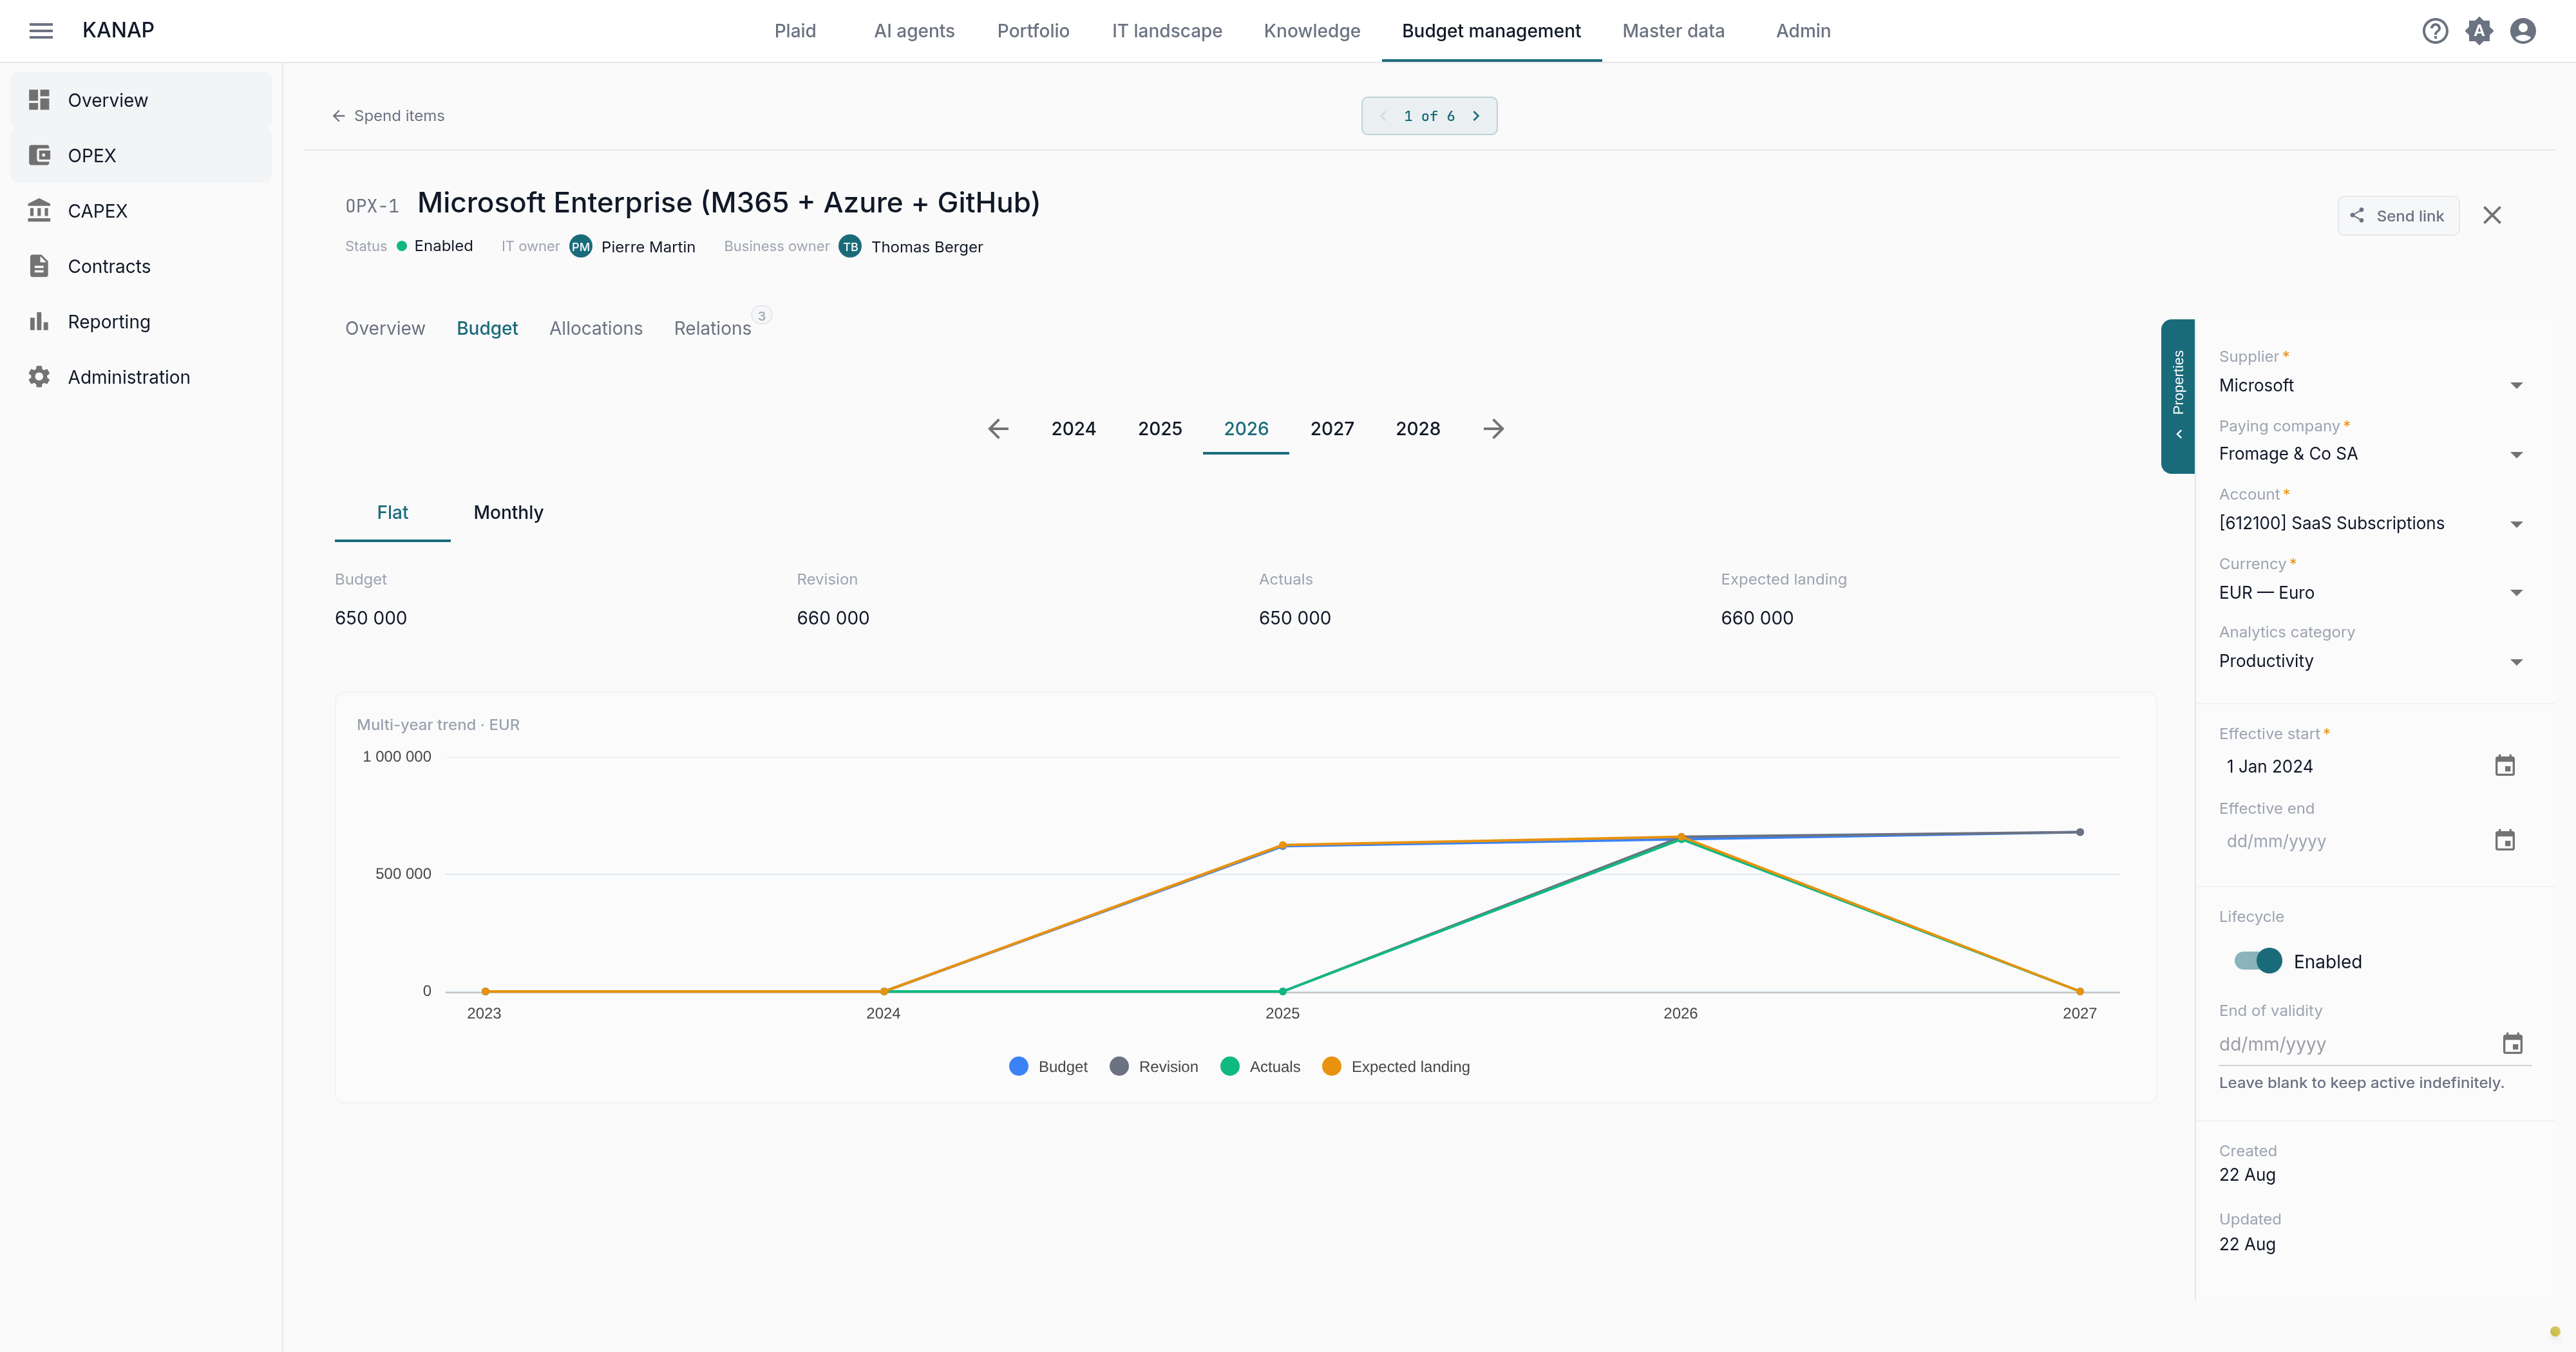Go to next spend item chevron
Viewport: 2576px width, 1352px height.
click(x=1475, y=116)
